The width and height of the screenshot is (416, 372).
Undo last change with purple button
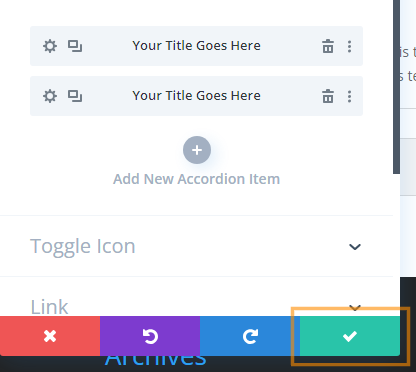(x=150, y=336)
